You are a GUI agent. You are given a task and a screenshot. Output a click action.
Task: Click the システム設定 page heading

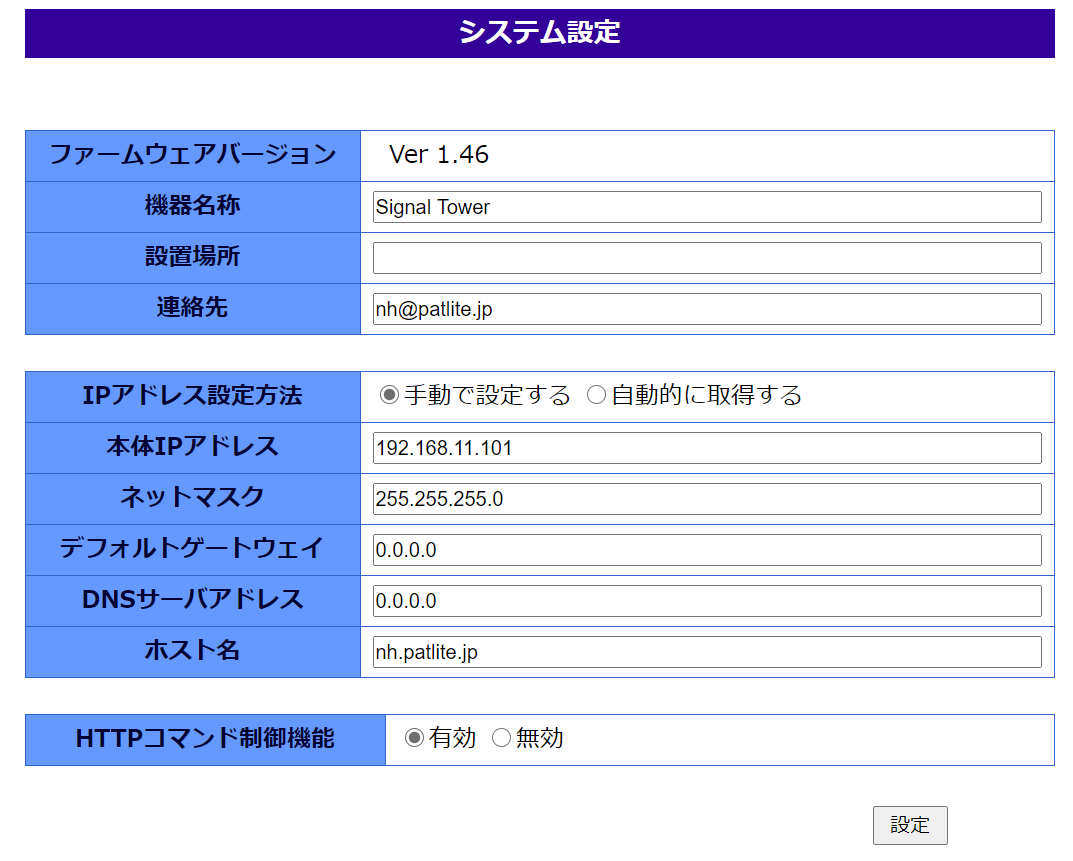(539, 32)
